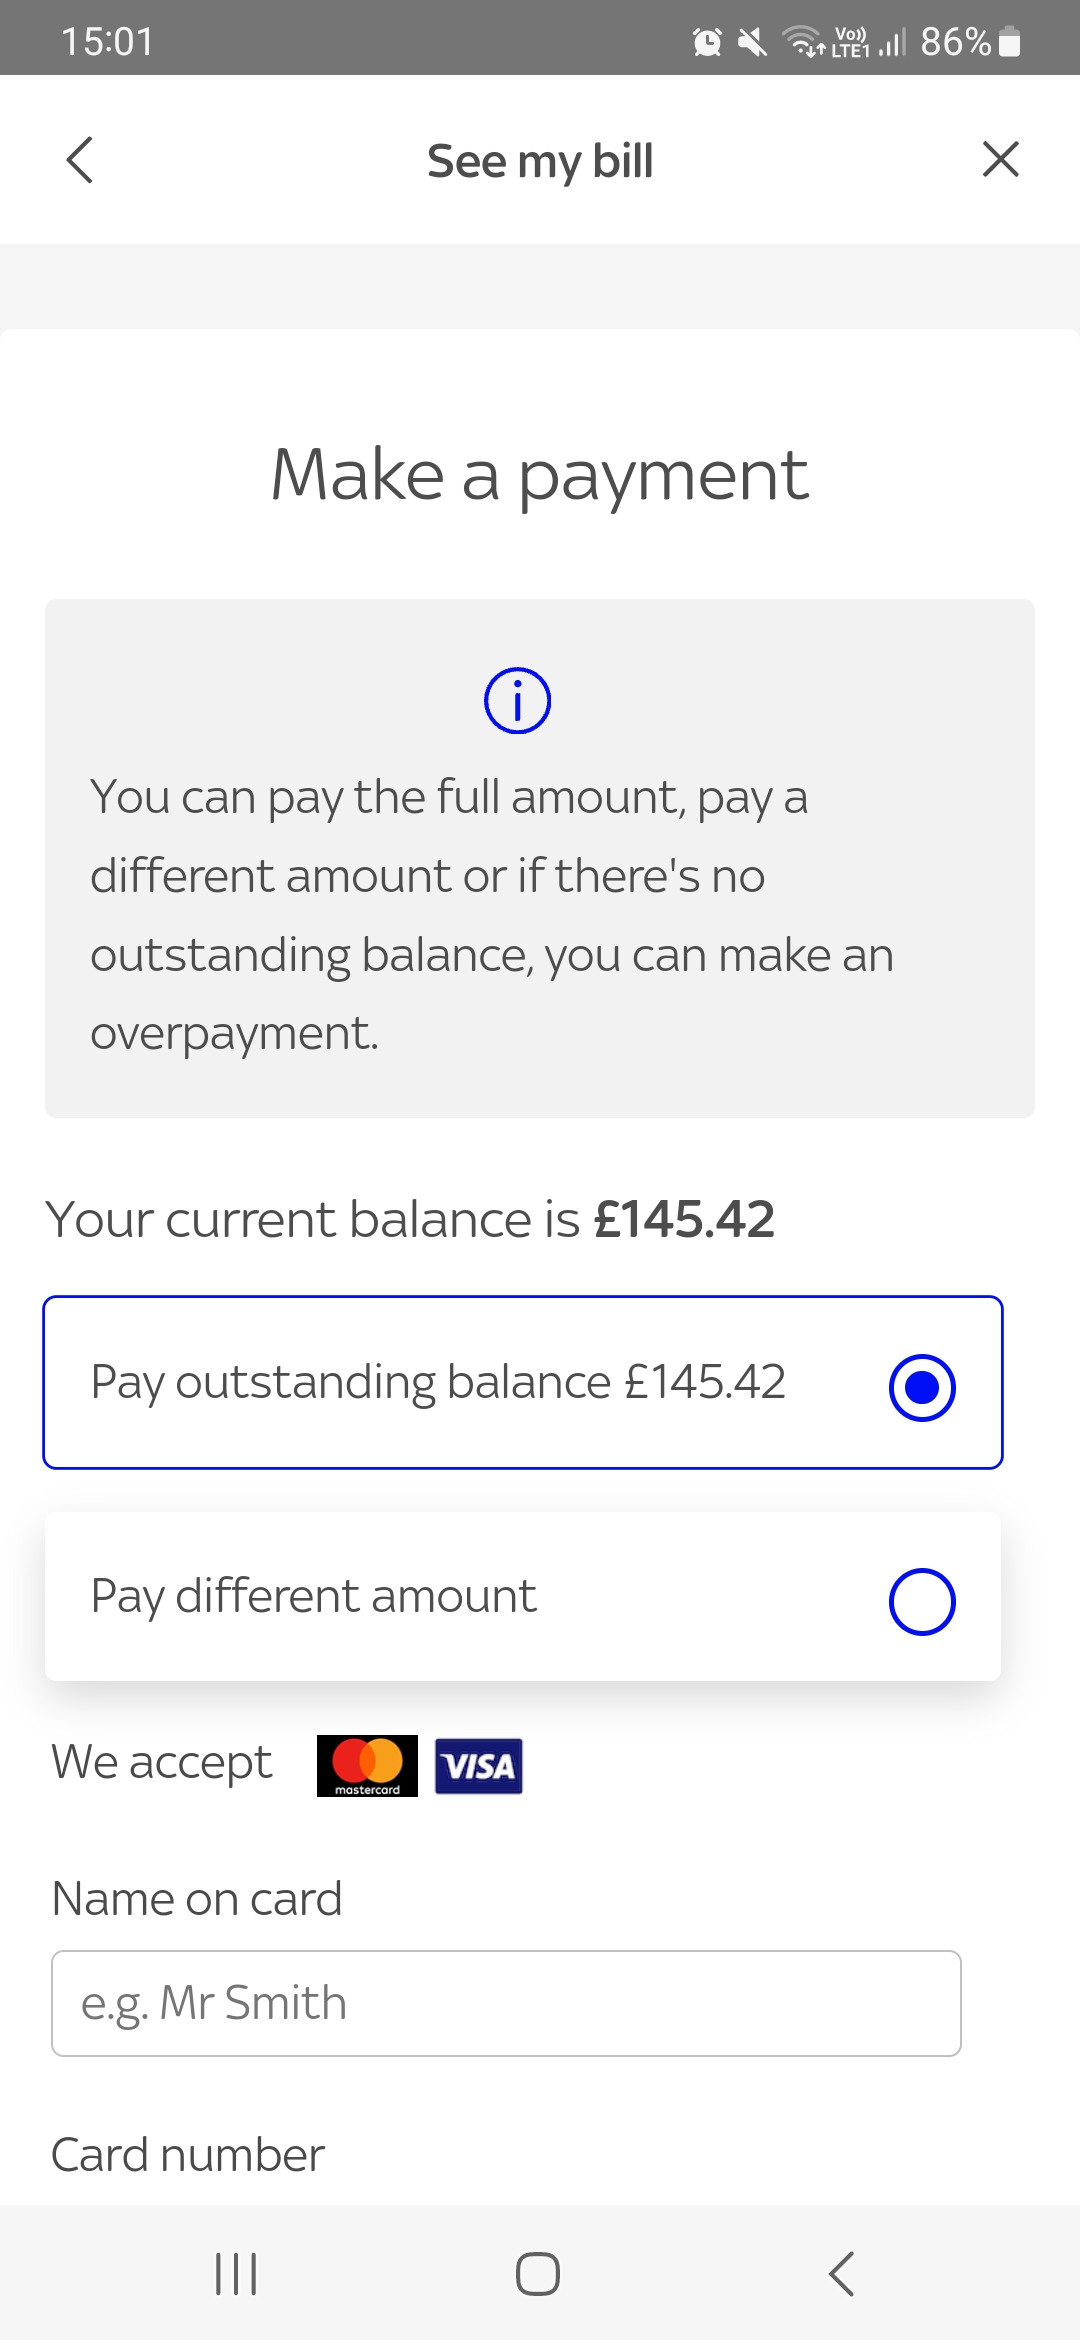Tap the See my bill header title
1080x2340 pixels.
click(x=540, y=160)
